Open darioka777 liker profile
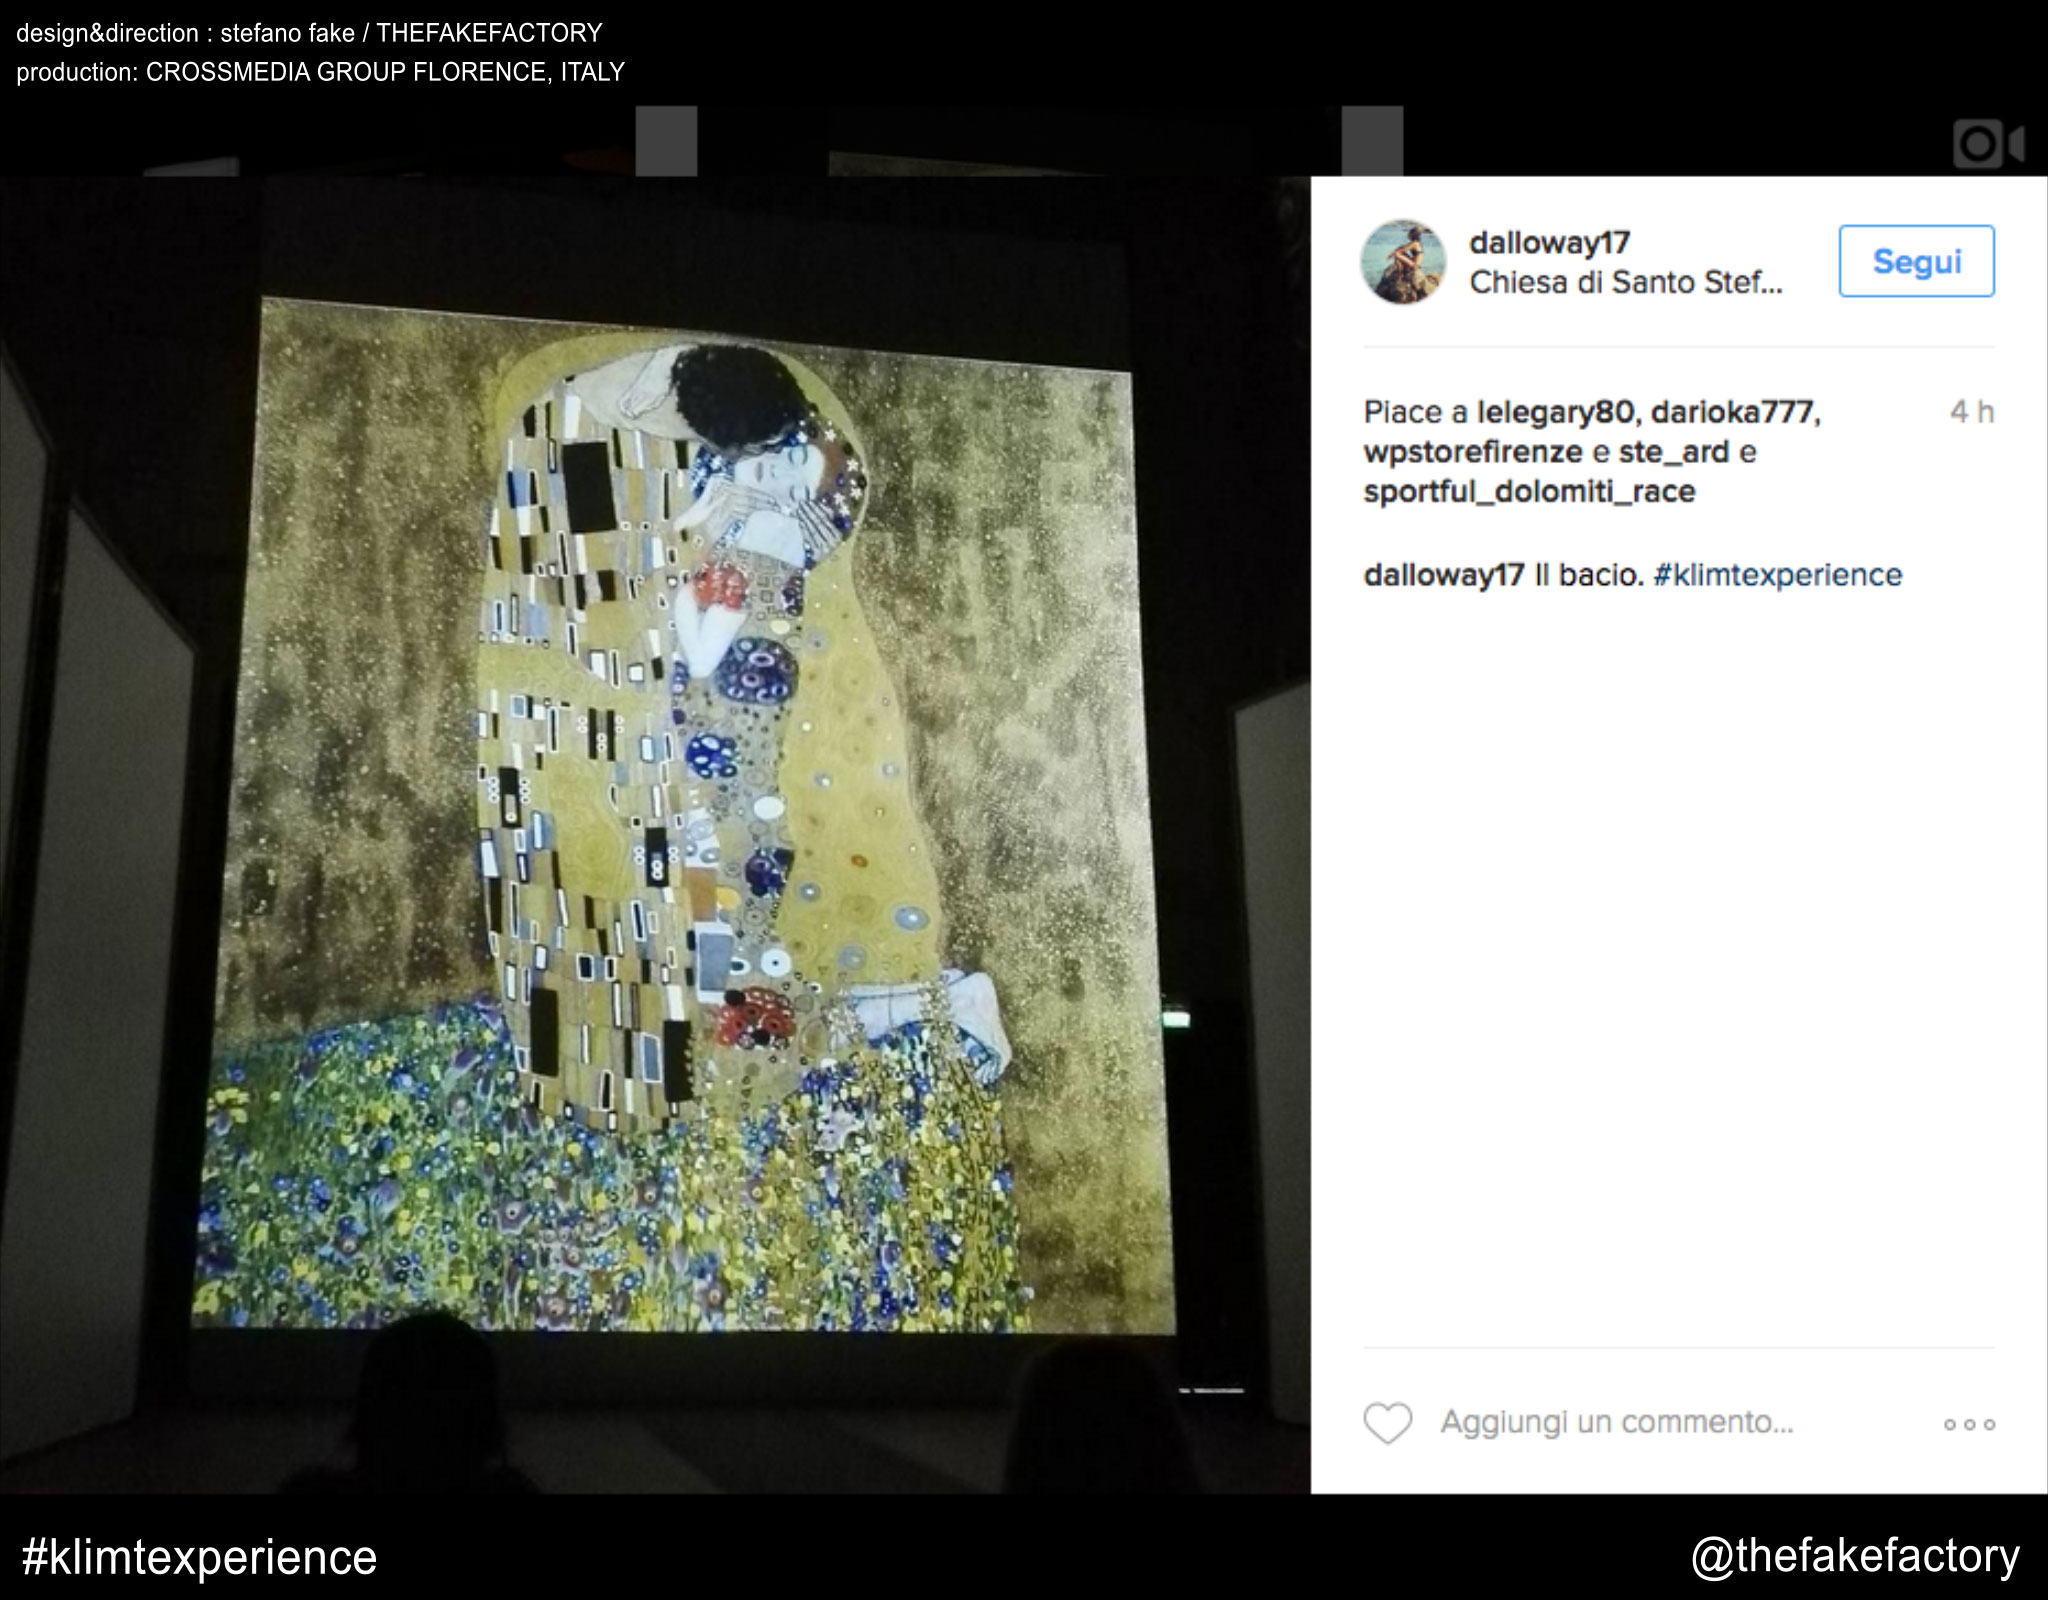Screen dimensions: 2048x1600 pyautogui.click(x=1734, y=412)
